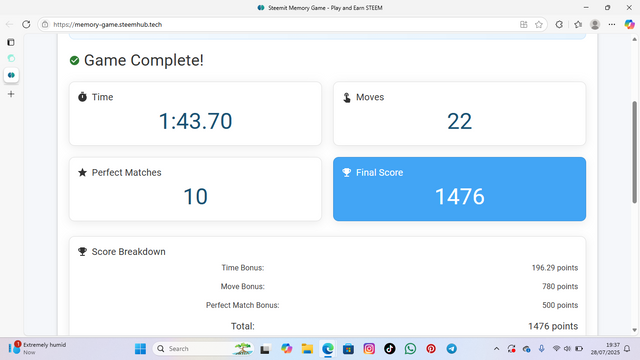
Task: Open Telegram from the taskbar
Action: click(x=451, y=349)
